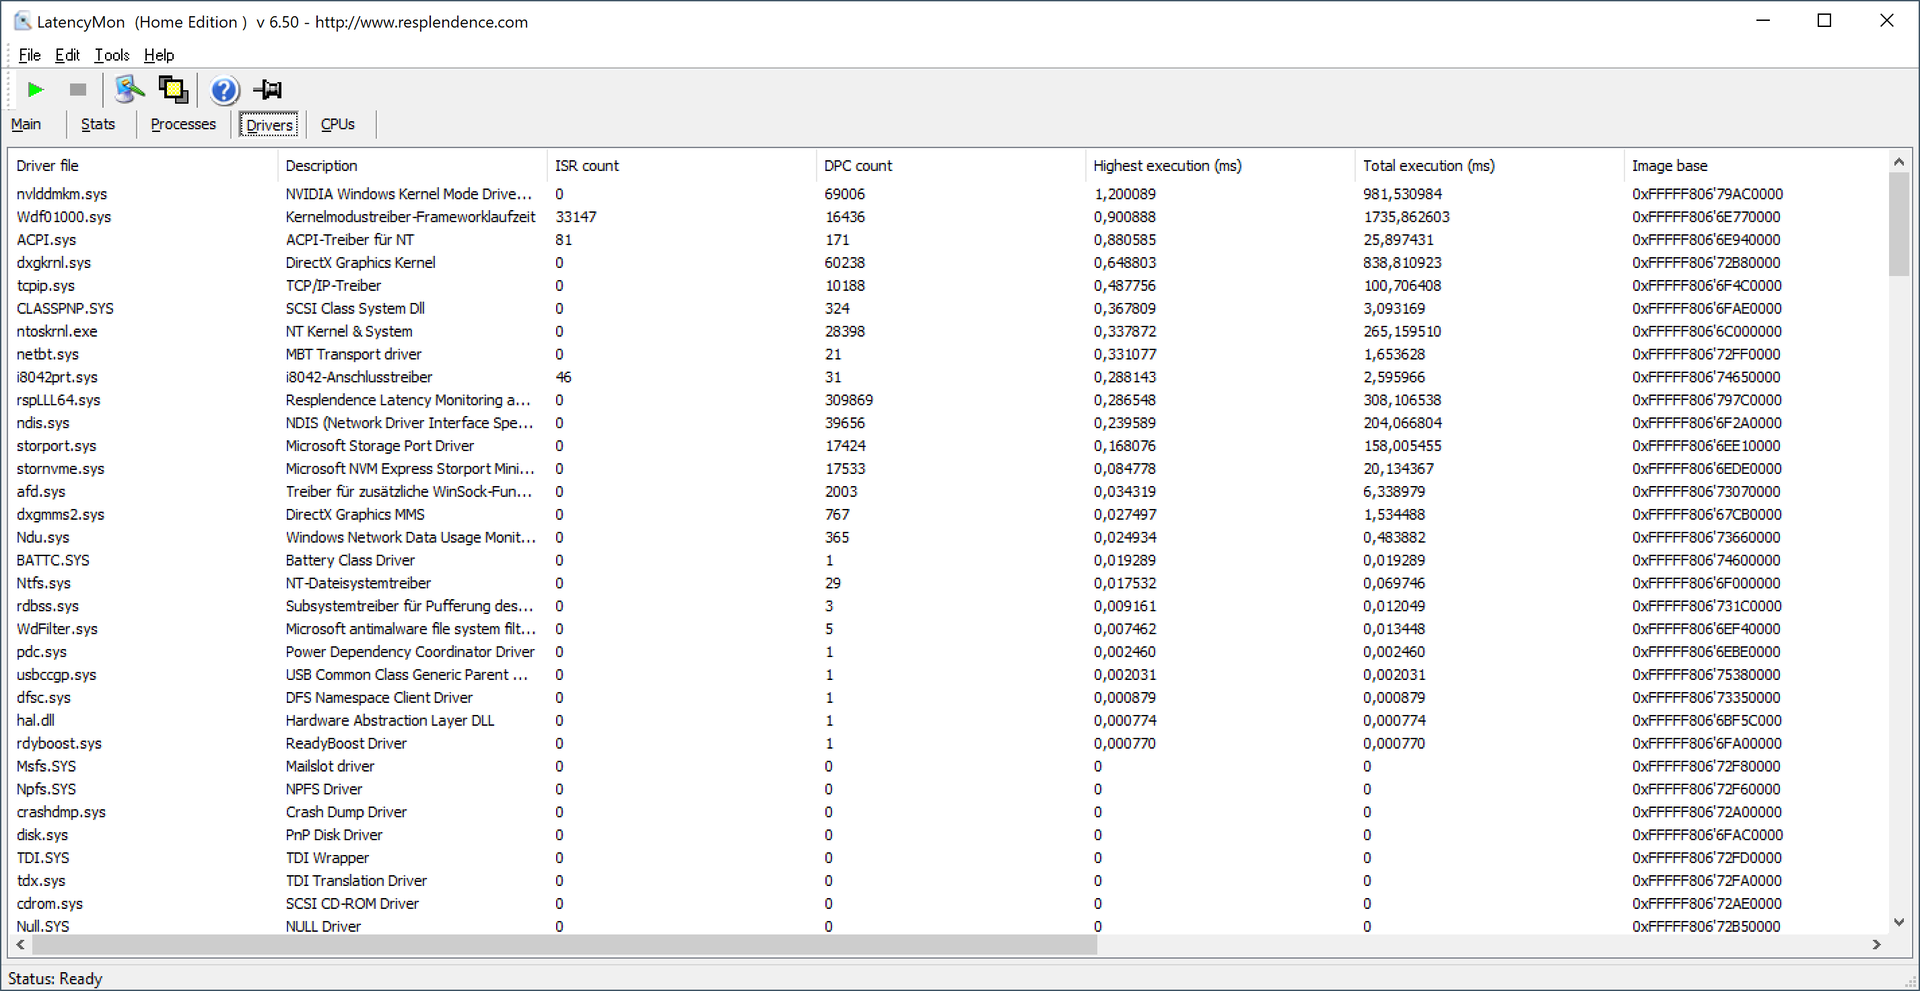Sort by Highest execution (ms) column
The height and width of the screenshot is (991, 1920).
[1220, 166]
